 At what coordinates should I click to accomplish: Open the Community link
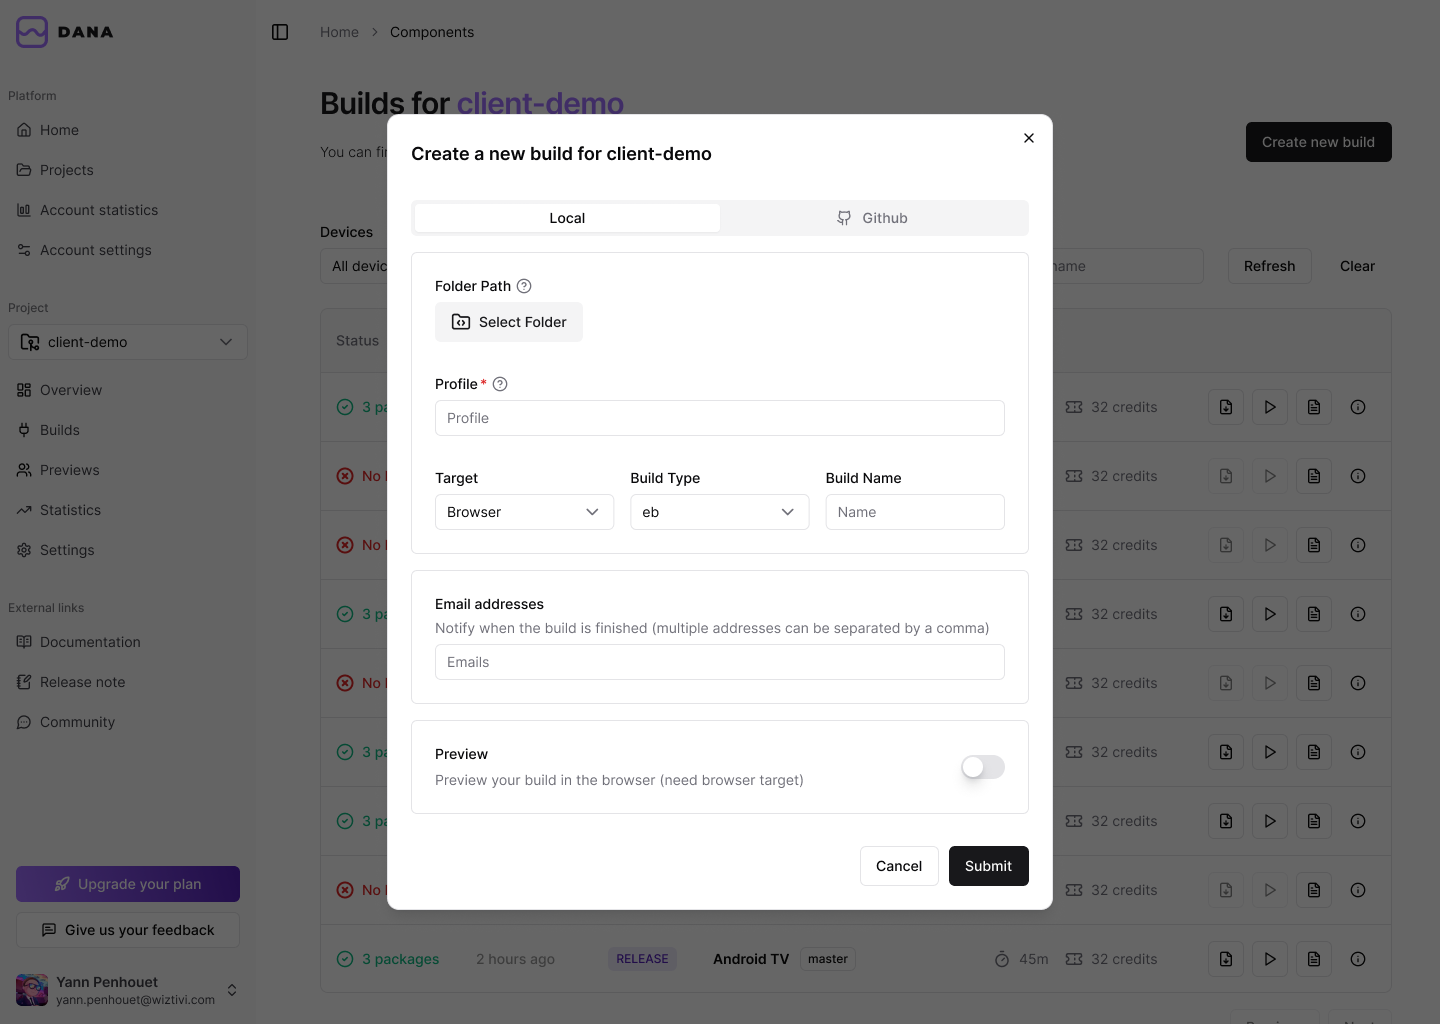pyautogui.click(x=78, y=721)
